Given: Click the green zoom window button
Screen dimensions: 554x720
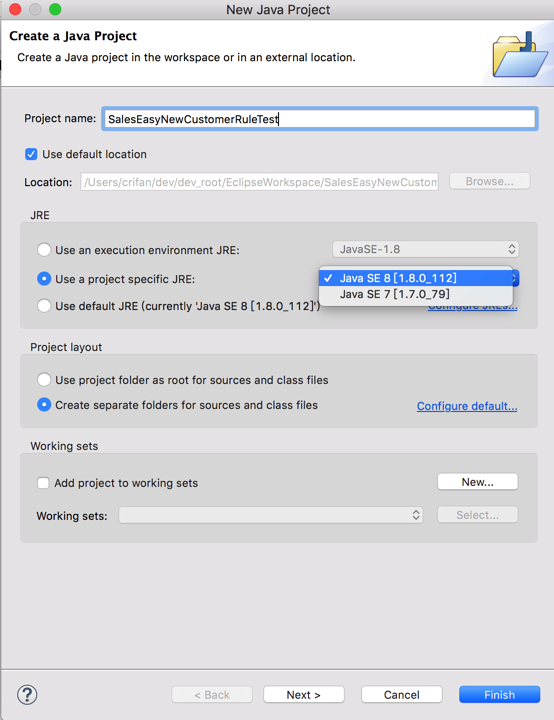Looking at the screenshot, I should click(55, 9).
